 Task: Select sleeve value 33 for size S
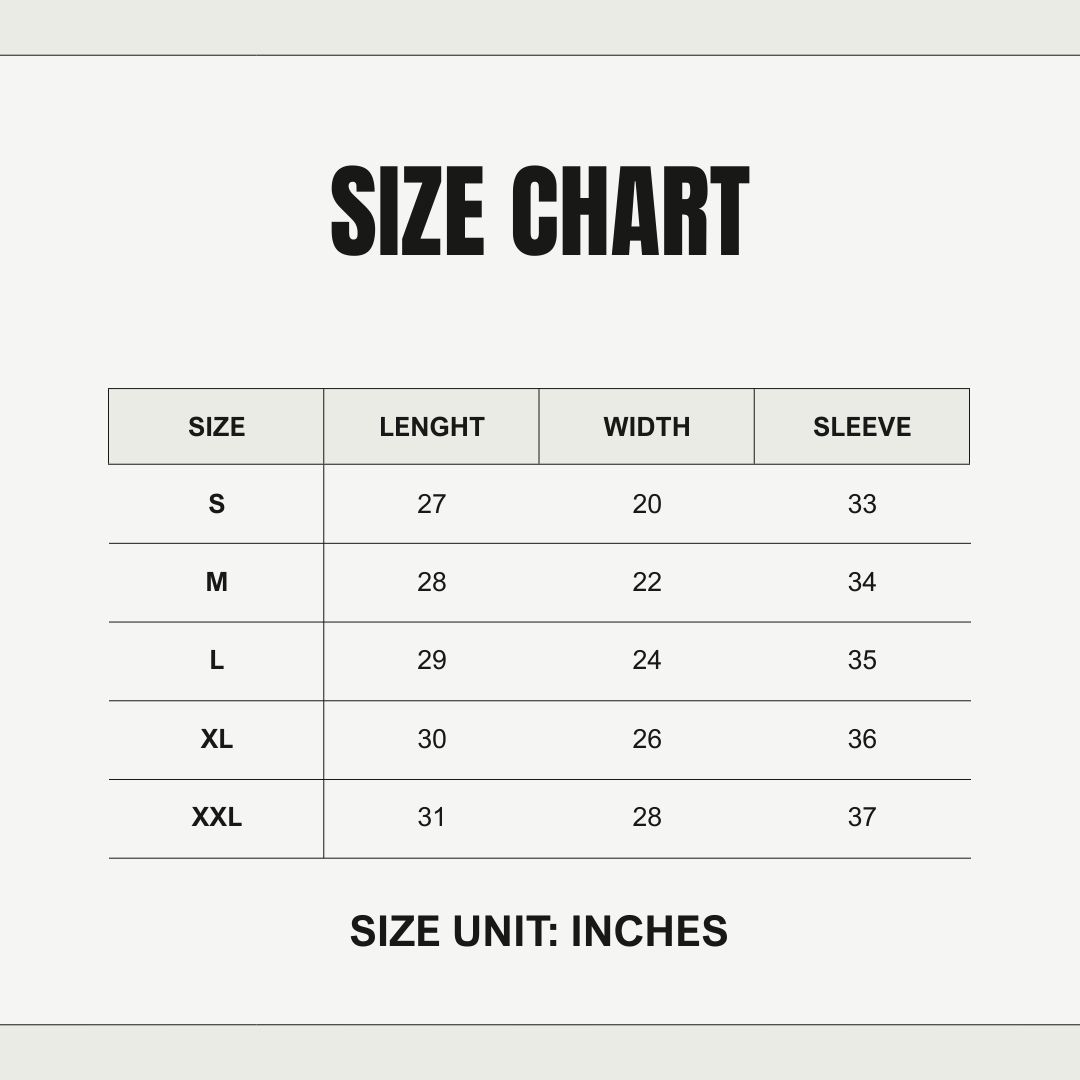tap(862, 504)
